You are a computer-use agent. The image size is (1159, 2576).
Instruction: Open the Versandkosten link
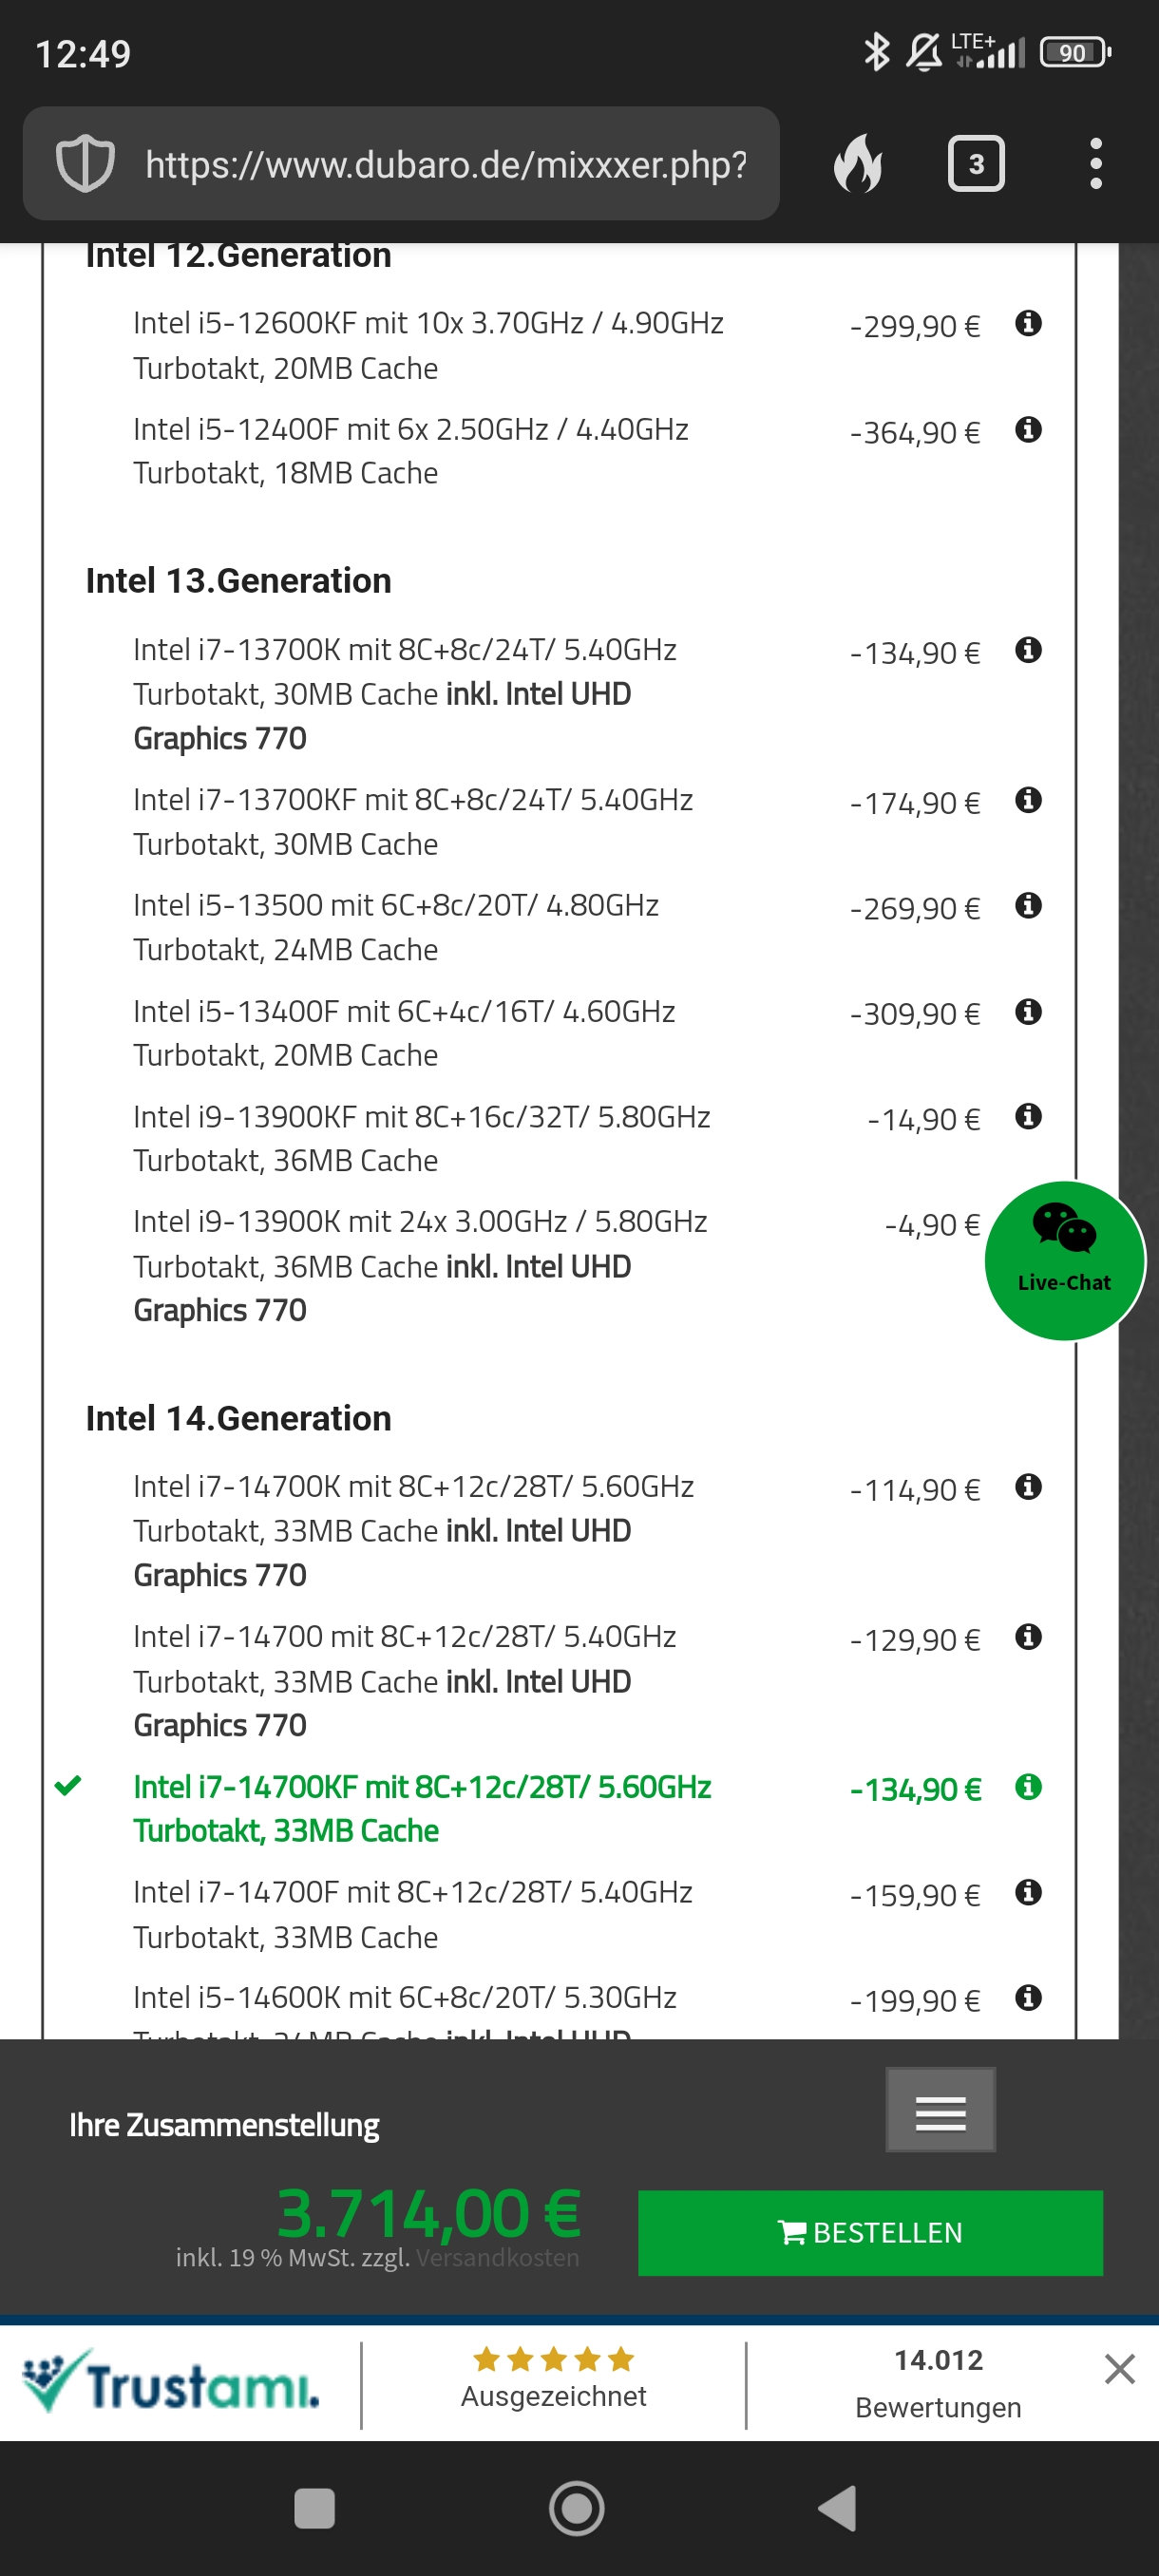point(497,2257)
